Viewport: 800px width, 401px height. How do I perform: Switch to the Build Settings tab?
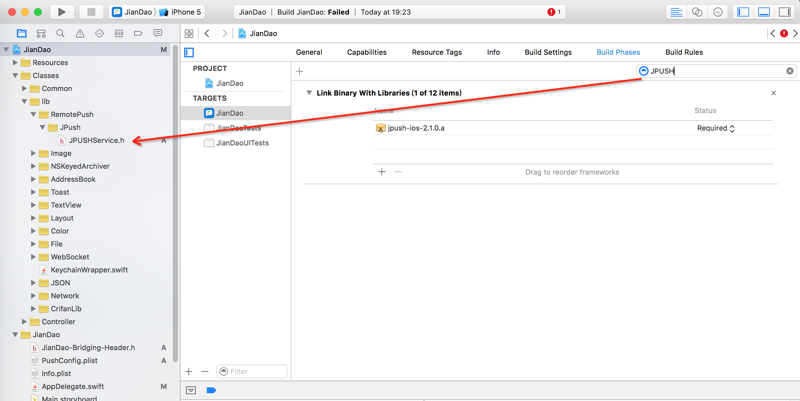(548, 52)
